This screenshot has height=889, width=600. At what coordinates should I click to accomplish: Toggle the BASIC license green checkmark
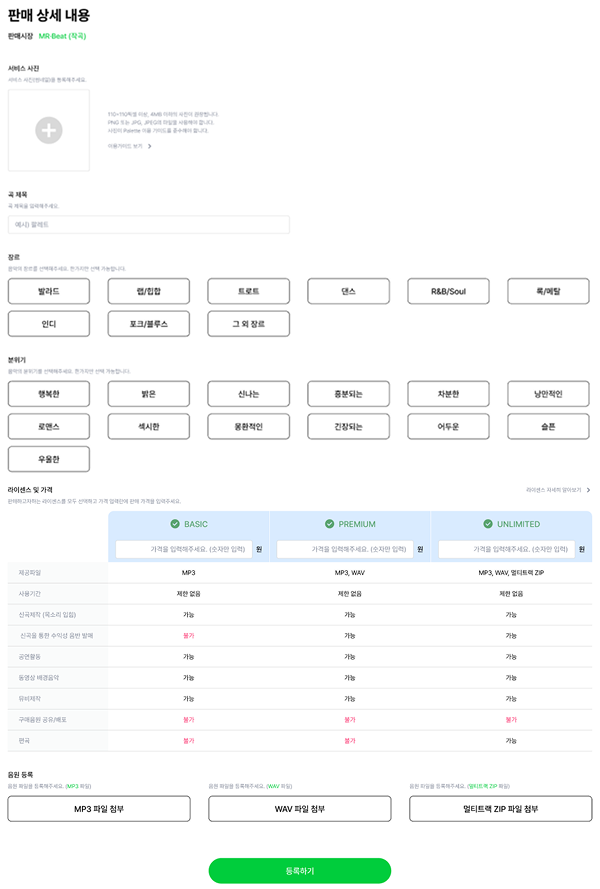click(175, 524)
